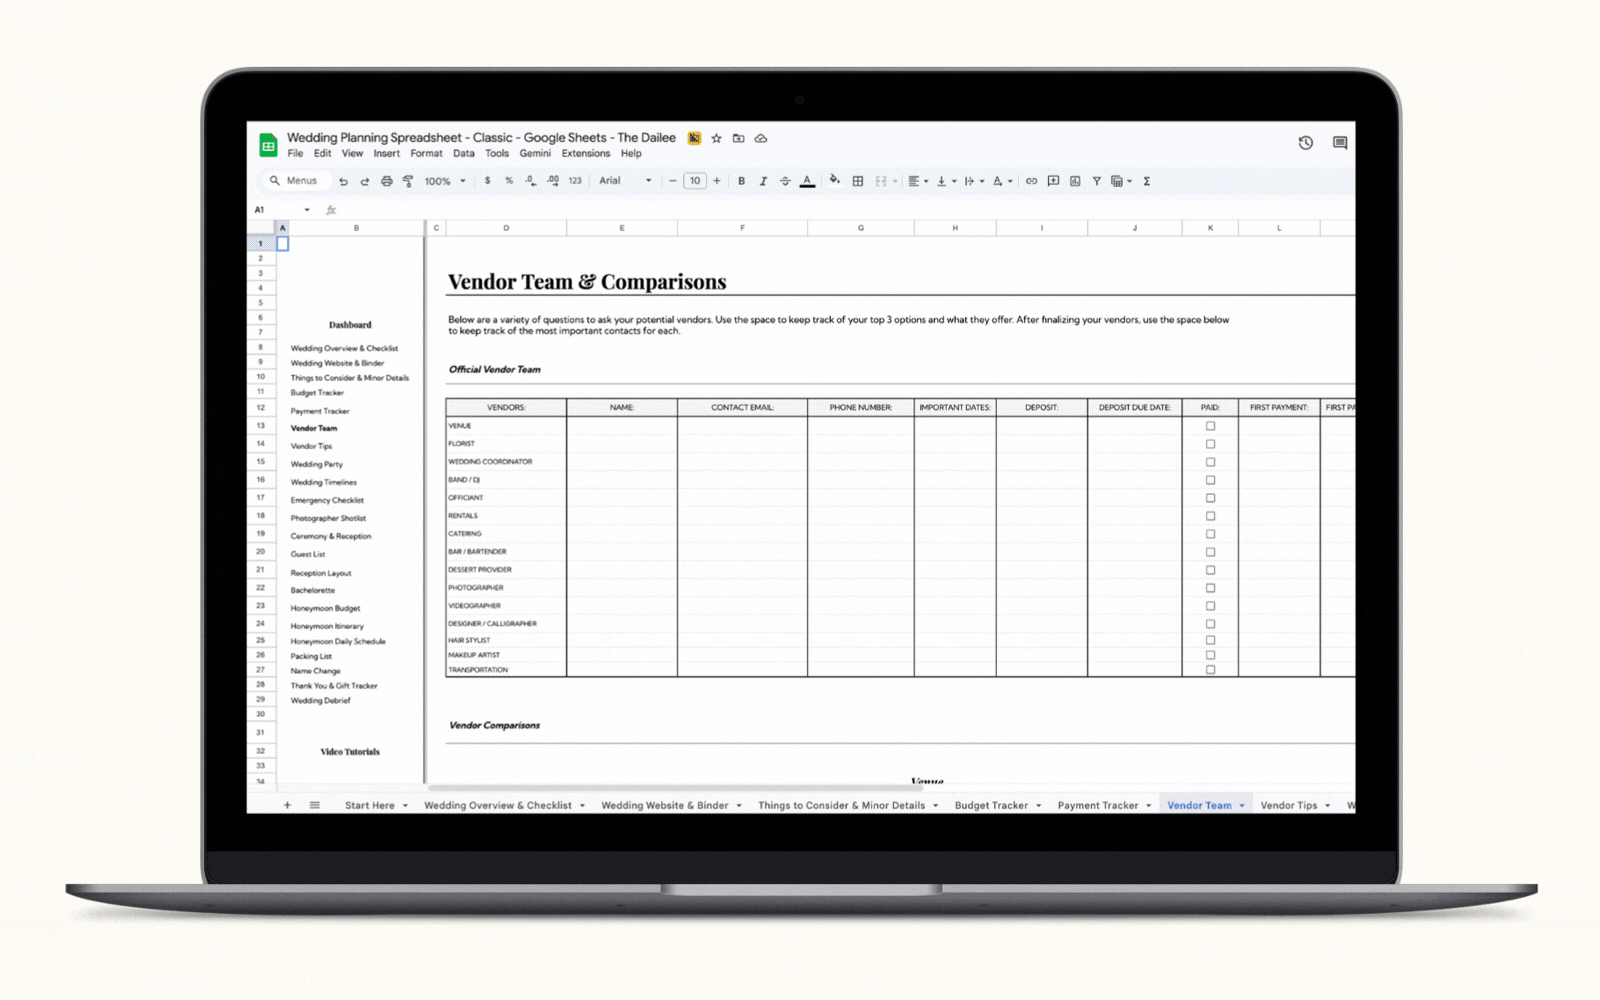This screenshot has height=1000, width=1600.
Task: Select the paint format tool
Action: click(x=408, y=181)
